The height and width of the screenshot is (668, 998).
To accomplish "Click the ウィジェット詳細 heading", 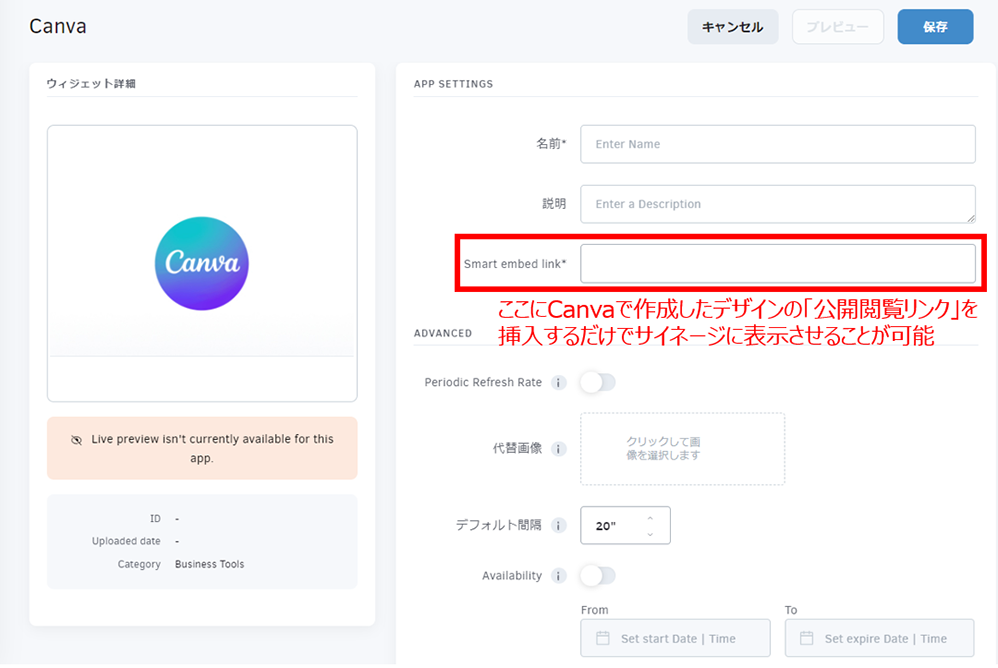I will (x=91, y=83).
